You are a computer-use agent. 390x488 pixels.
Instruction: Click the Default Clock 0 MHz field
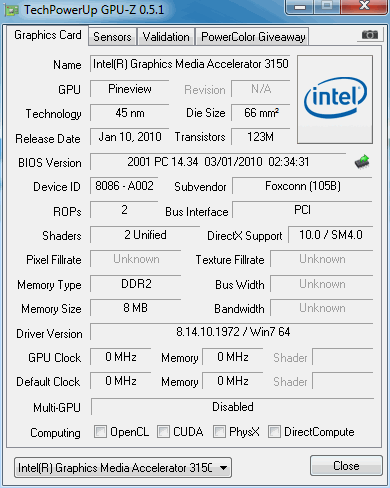121,381
